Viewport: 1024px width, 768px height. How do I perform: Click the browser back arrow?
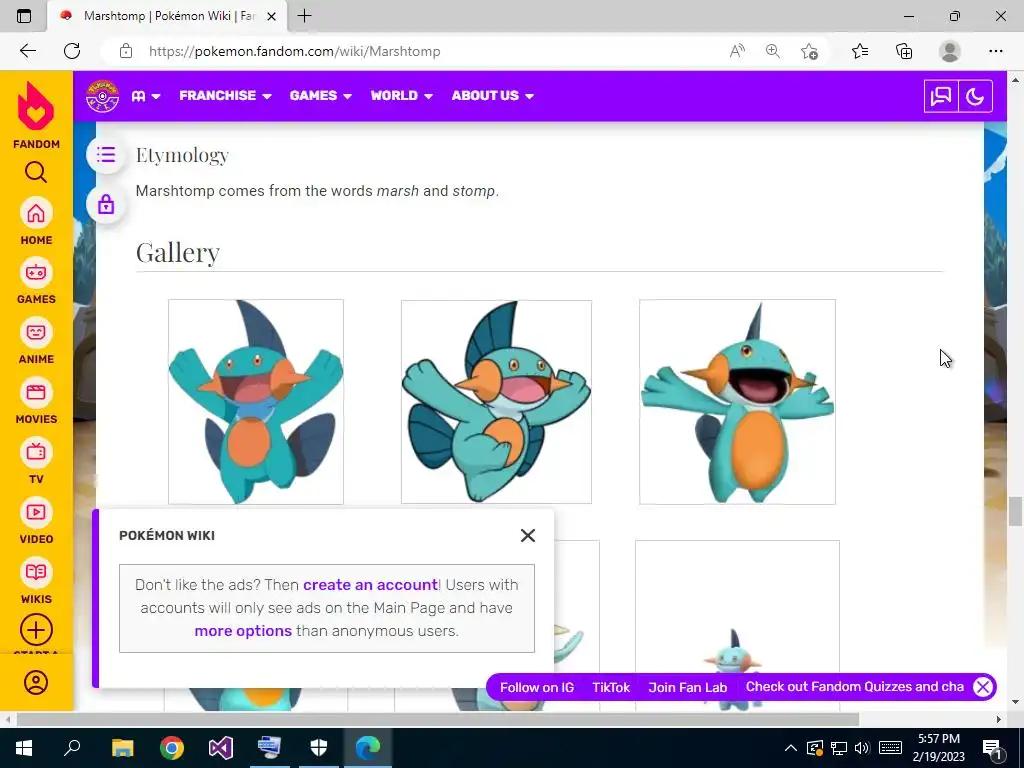tap(27, 51)
